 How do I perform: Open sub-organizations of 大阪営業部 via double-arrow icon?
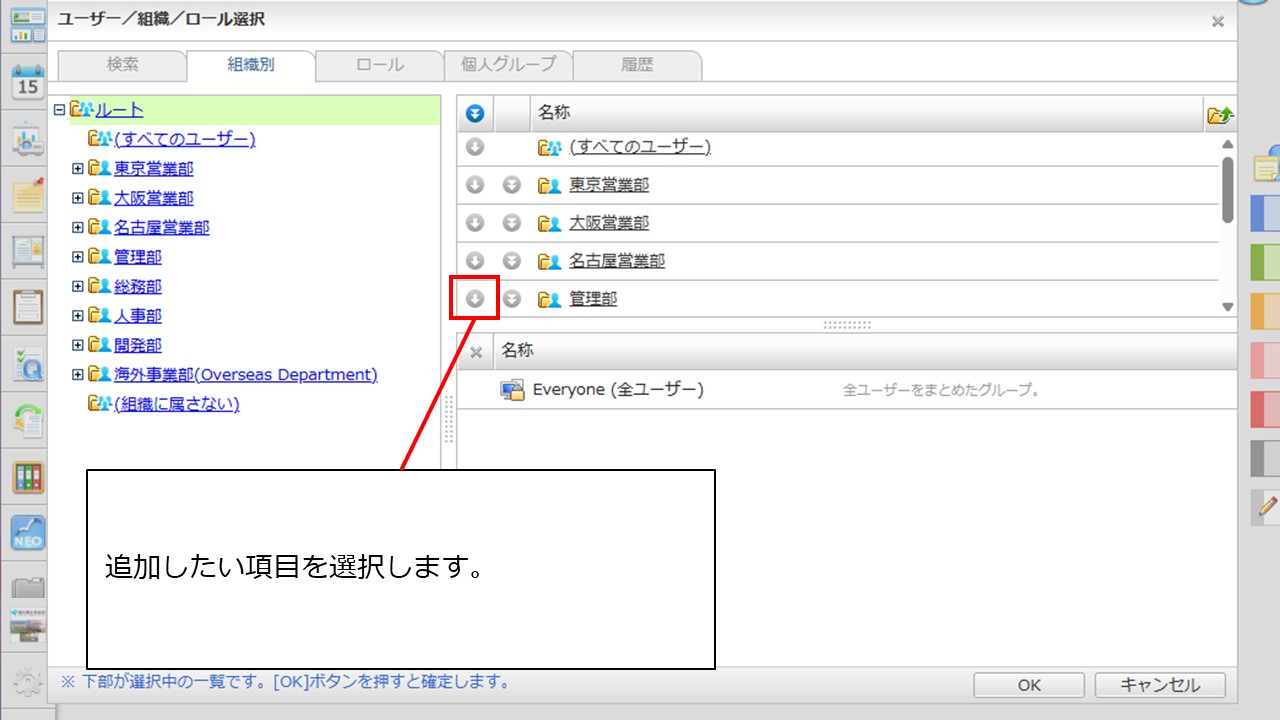click(512, 223)
